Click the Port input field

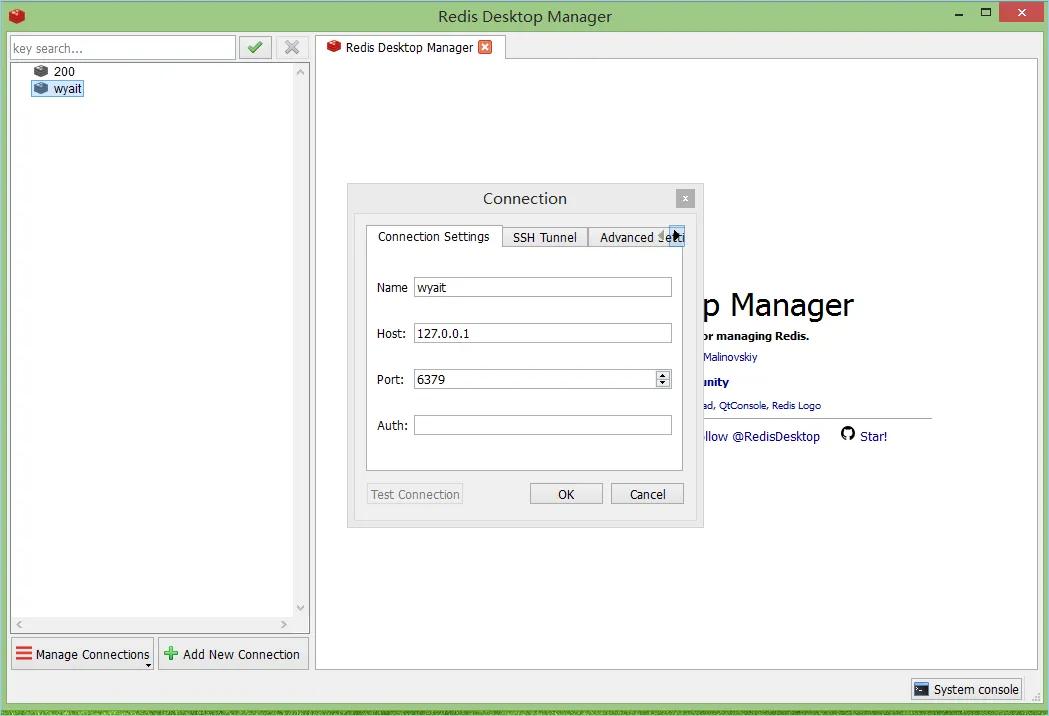(x=535, y=379)
